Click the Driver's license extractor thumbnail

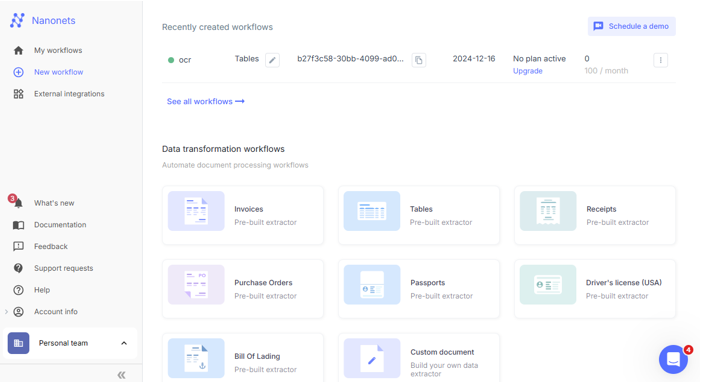(548, 284)
